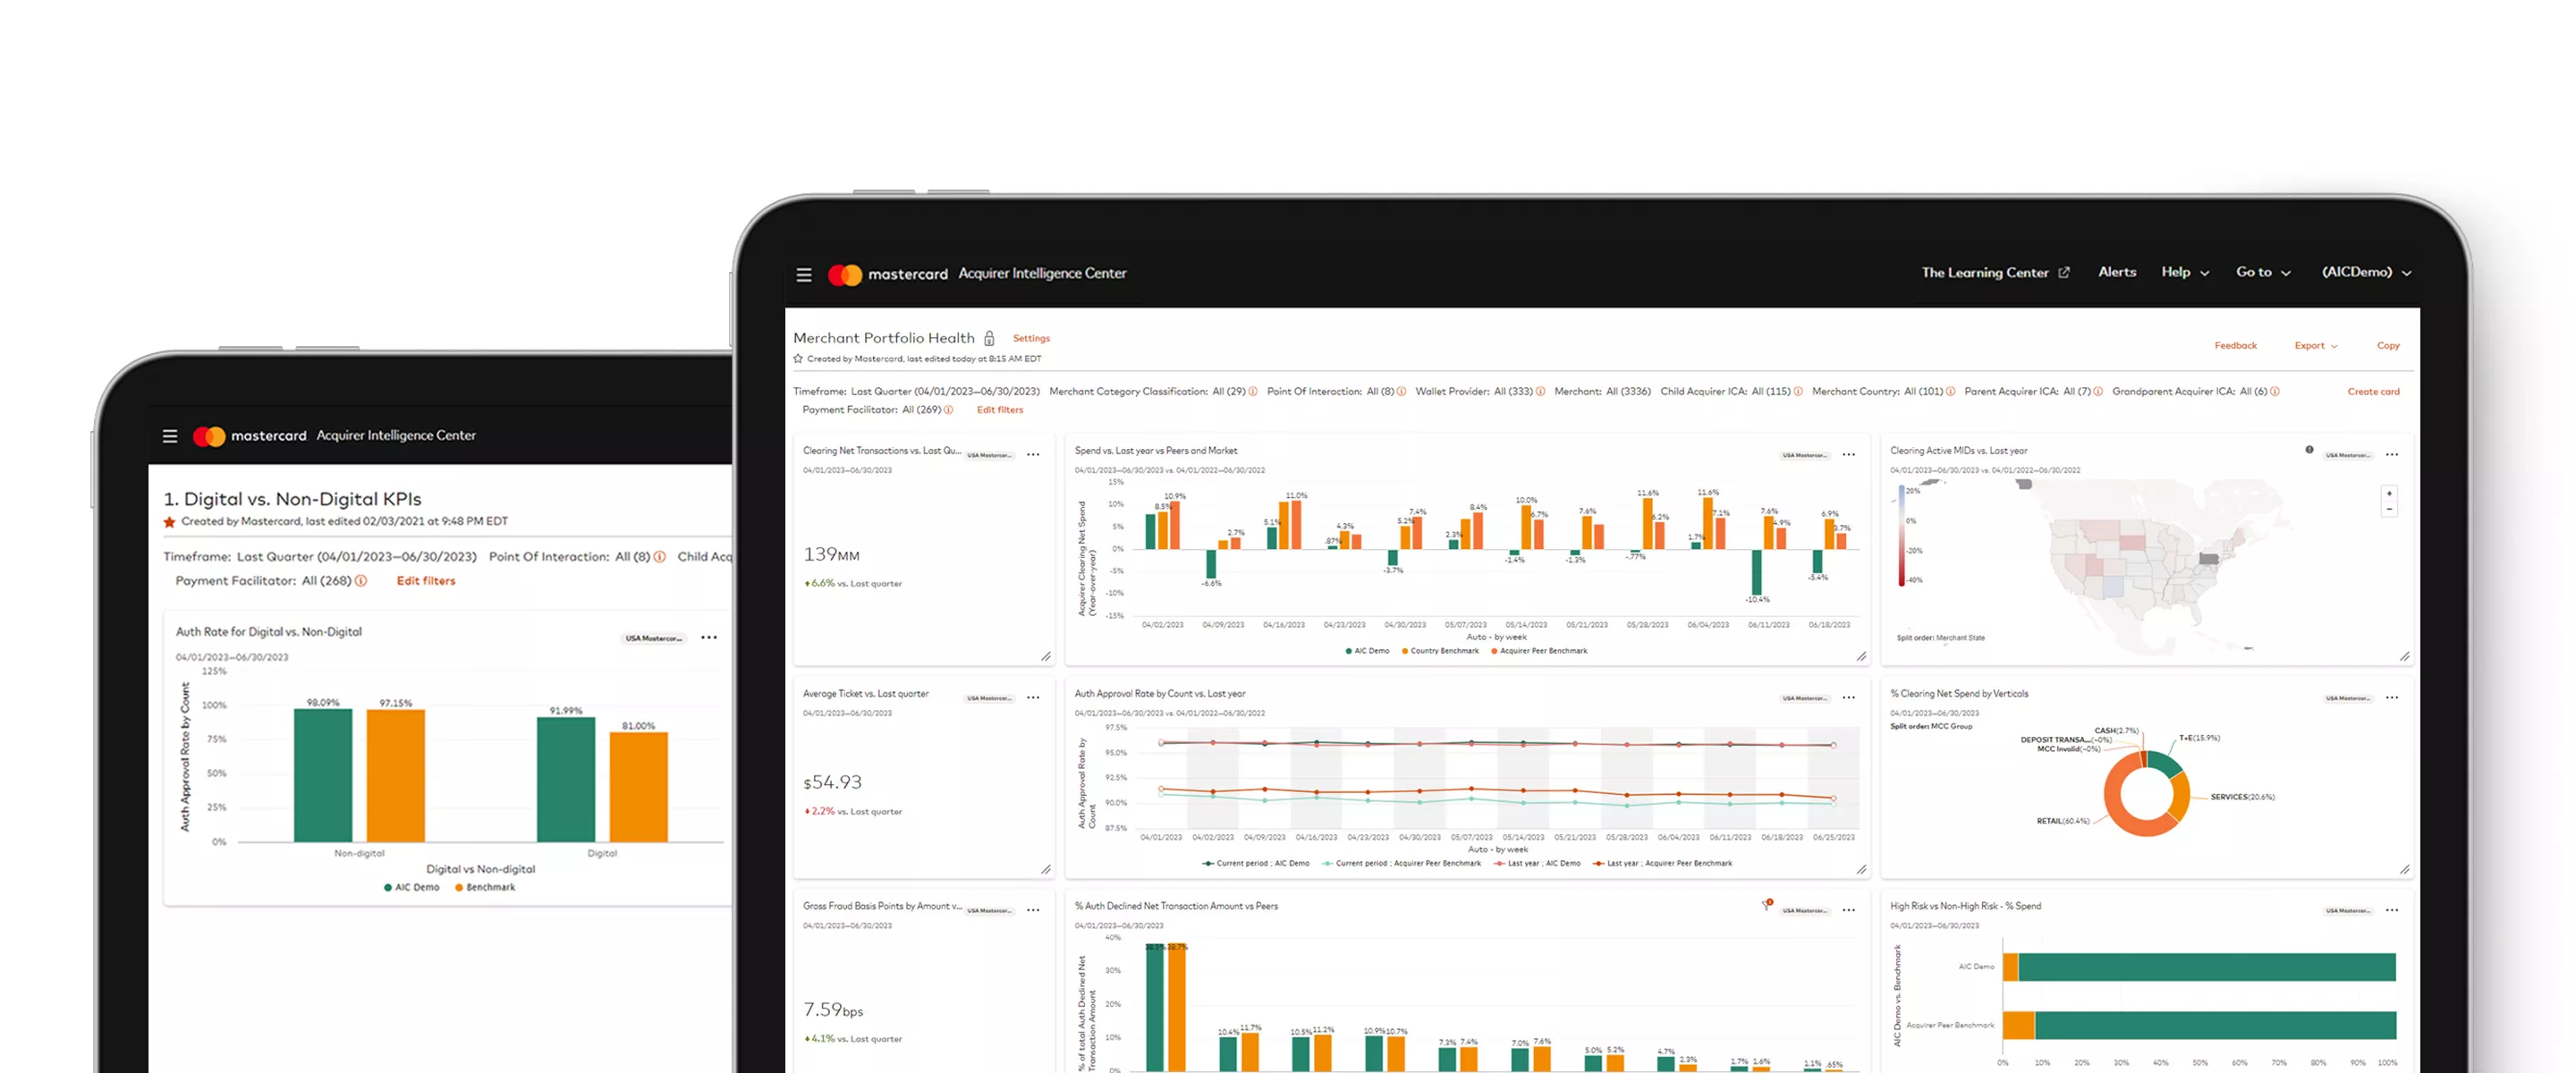Open options menu on Auth Rate for Digital card
The width and height of the screenshot is (2576, 1073).
pos(709,638)
